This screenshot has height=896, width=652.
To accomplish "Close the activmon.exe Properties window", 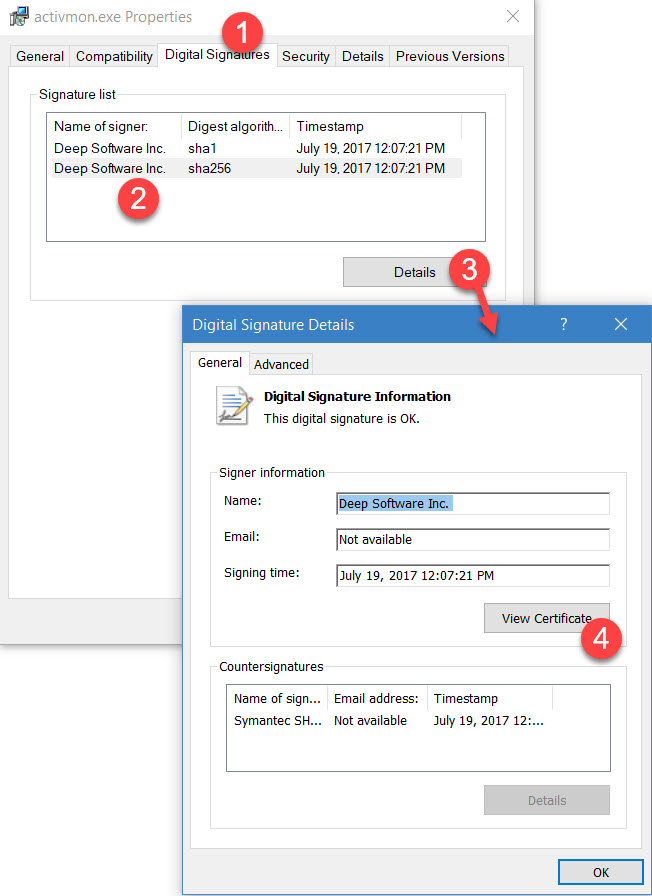I will tap(513, 17).
